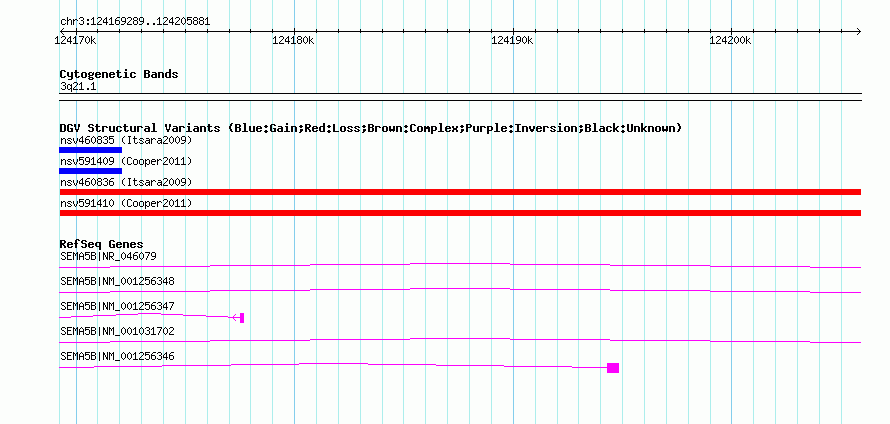Click the magenta exon box of NM_001256346

click(x=613, y=368)
